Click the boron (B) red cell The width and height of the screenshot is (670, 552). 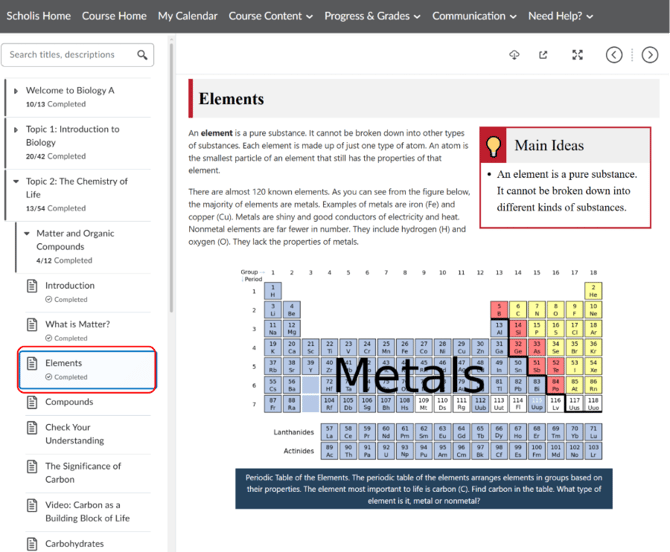click(499, 310)
